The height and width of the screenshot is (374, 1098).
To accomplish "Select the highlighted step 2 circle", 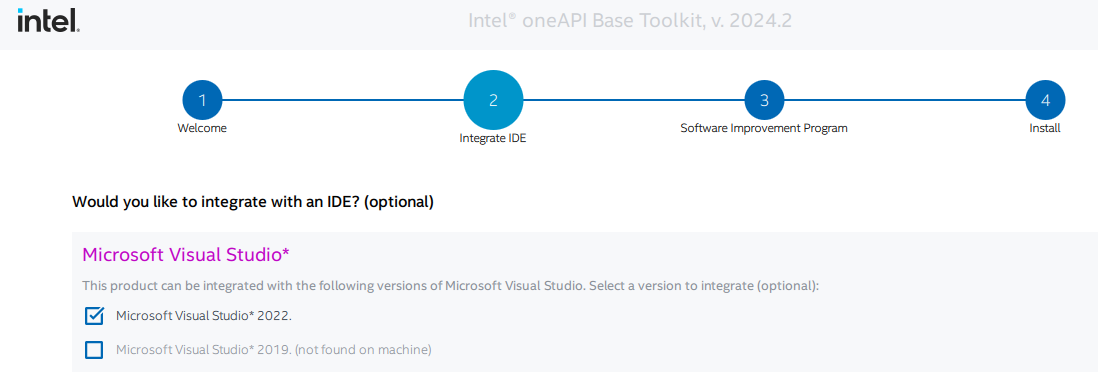I will tap(493, 100).
